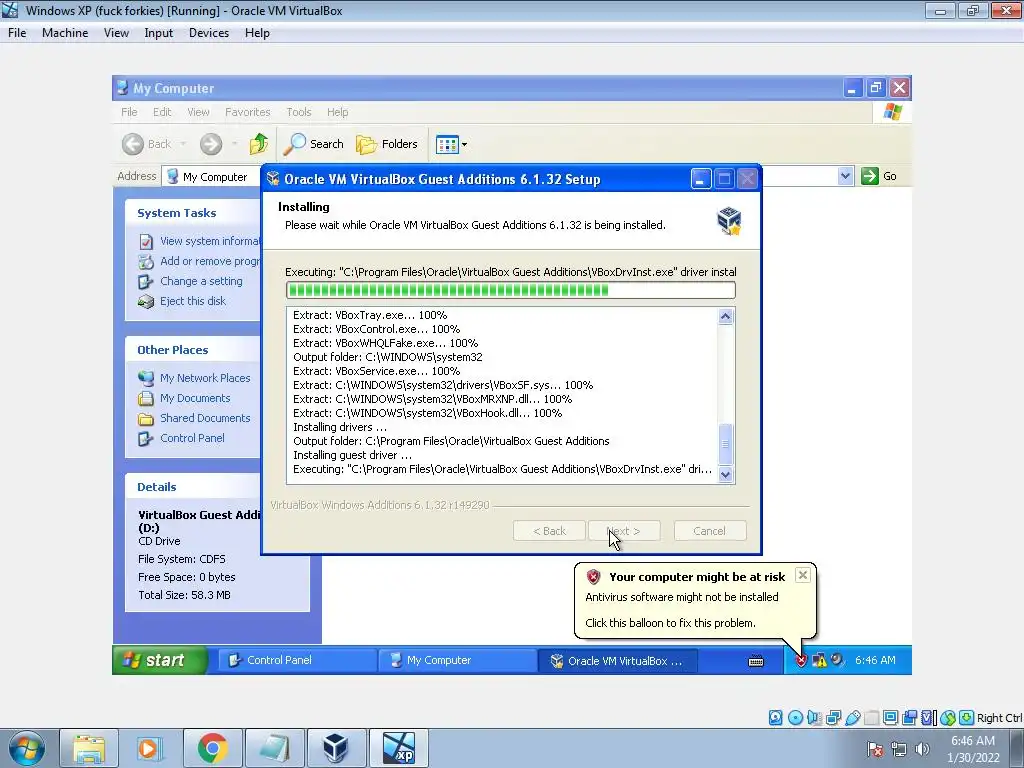Click Next in Guest Additions setup
The width and height of the screenshot is (1024, 768).
(624, 531)
